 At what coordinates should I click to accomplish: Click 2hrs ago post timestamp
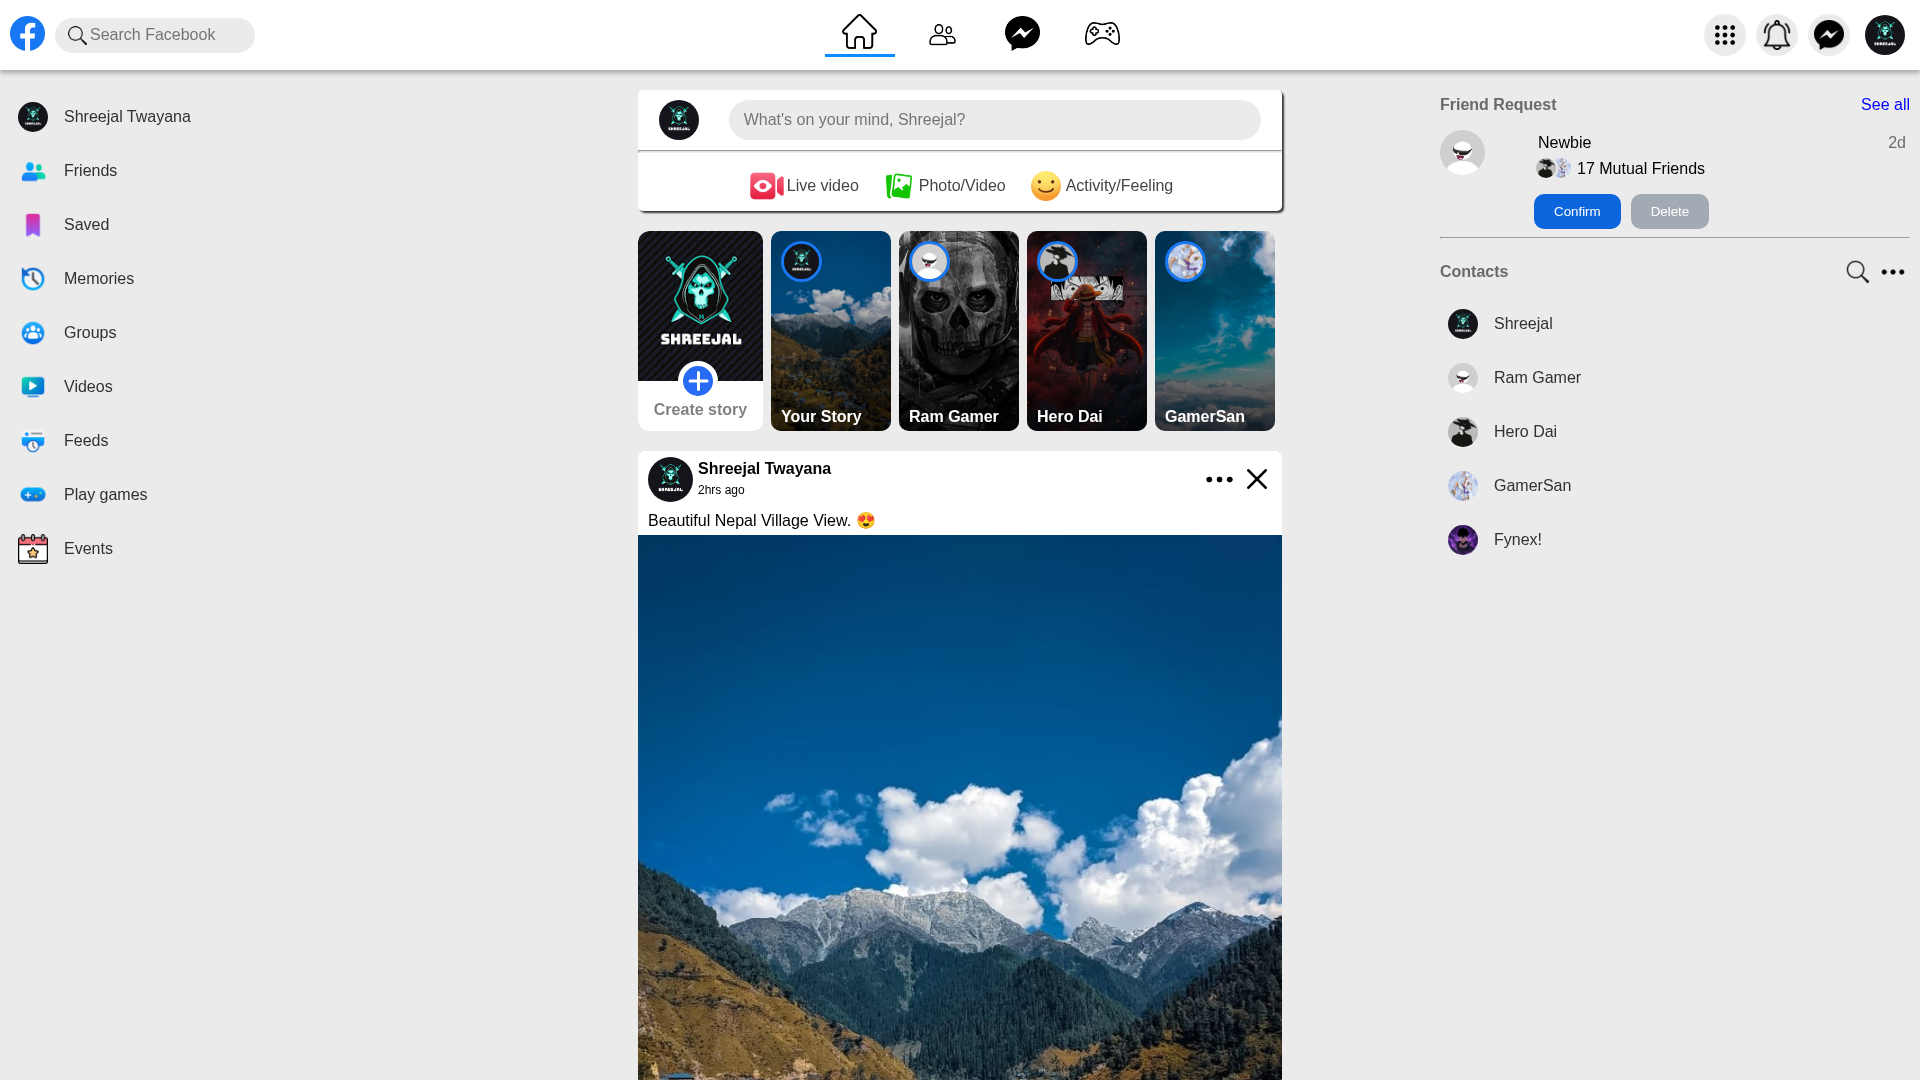(x=721, y=490)
